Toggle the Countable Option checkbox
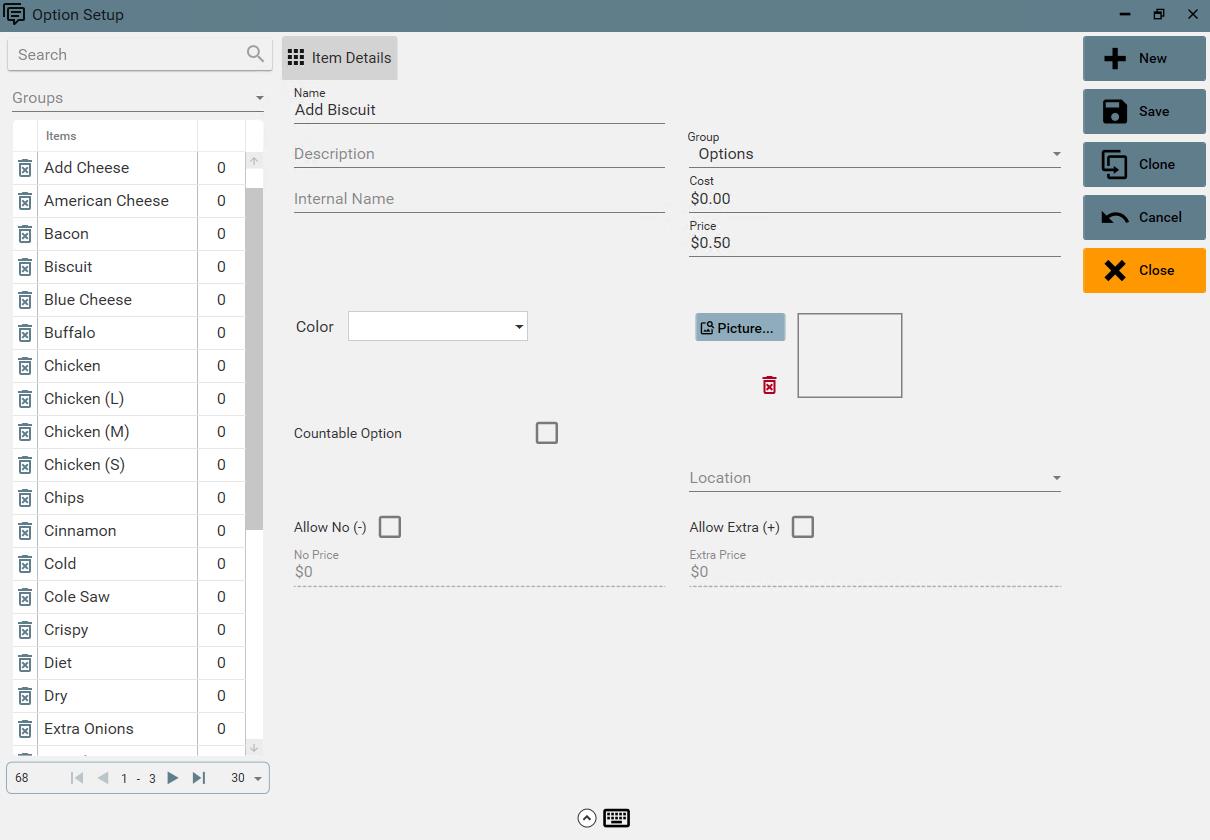1210x840 pixels. pyautogui.click(x=547, y=433)
